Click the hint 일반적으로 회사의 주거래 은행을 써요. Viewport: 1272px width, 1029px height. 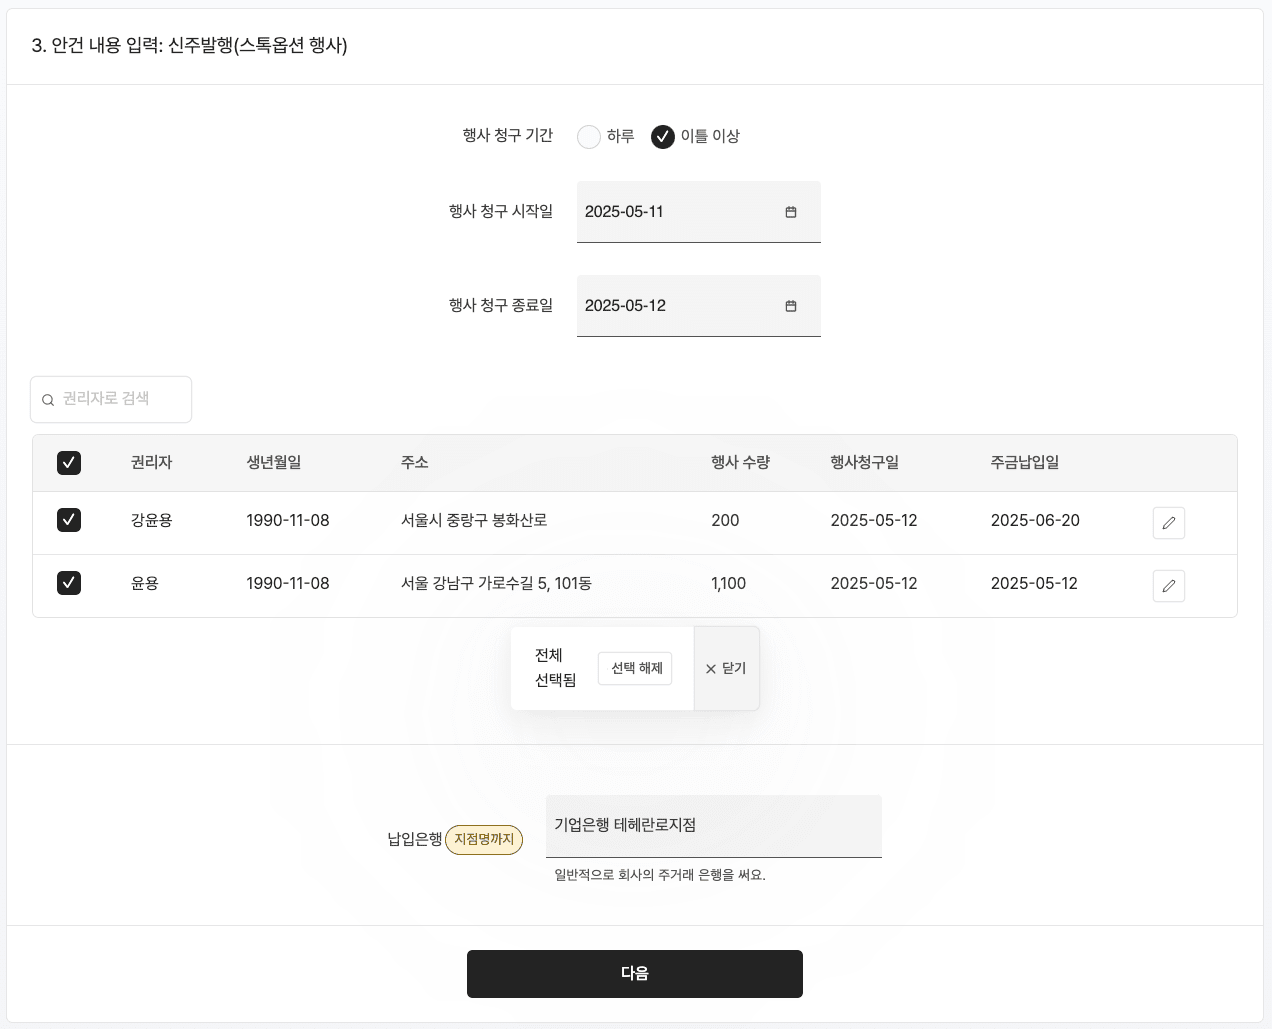tap(660, 875)
